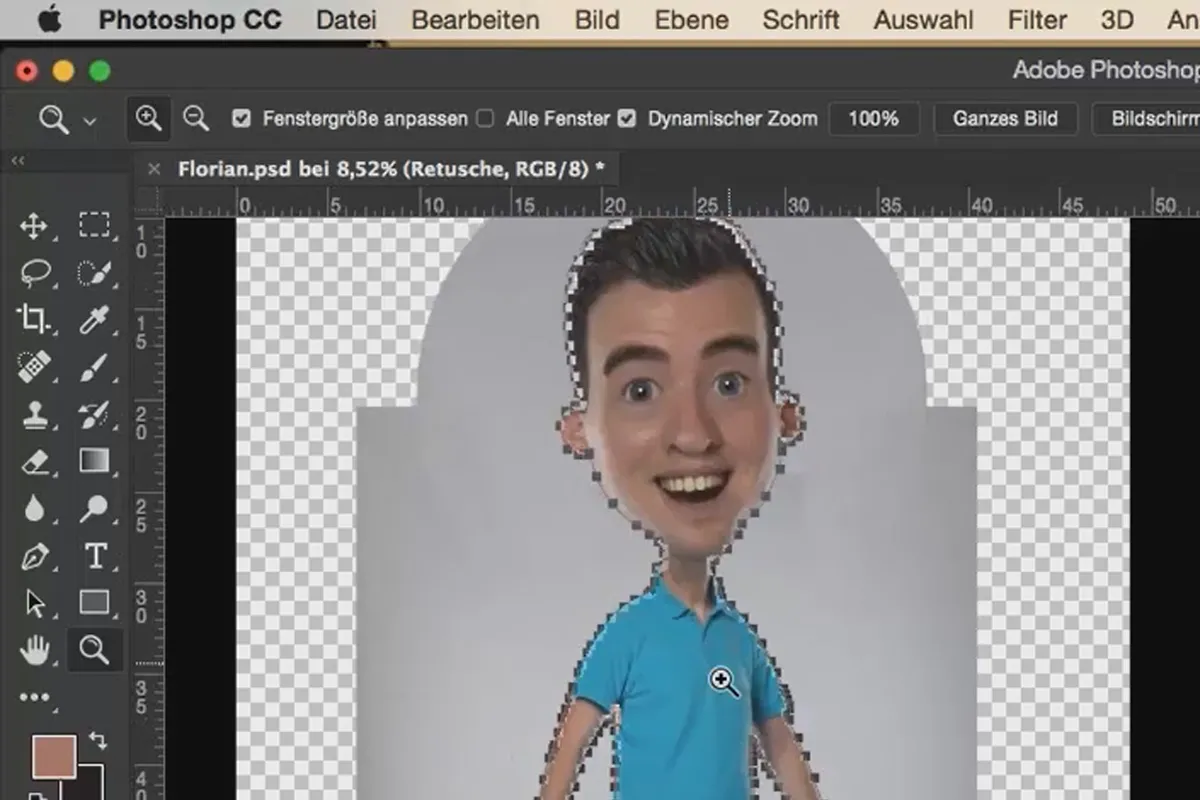Image resolution: width=1200 pixels, height=800 pixels.
Task: Choose the Crop tool
Action: tap(33, 320)
